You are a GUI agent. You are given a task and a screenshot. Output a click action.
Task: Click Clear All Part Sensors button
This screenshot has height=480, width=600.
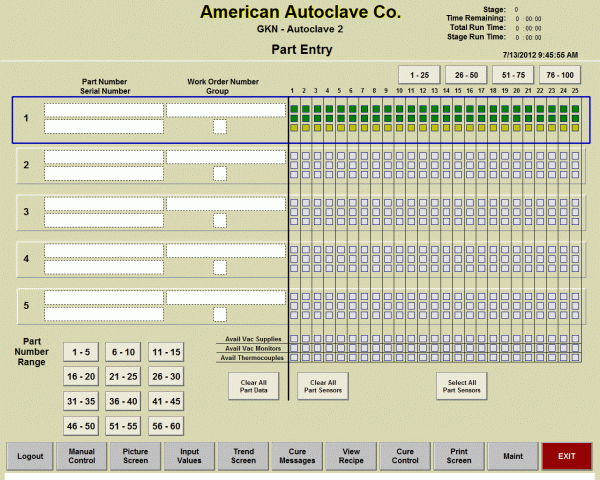tap(323, 386)
